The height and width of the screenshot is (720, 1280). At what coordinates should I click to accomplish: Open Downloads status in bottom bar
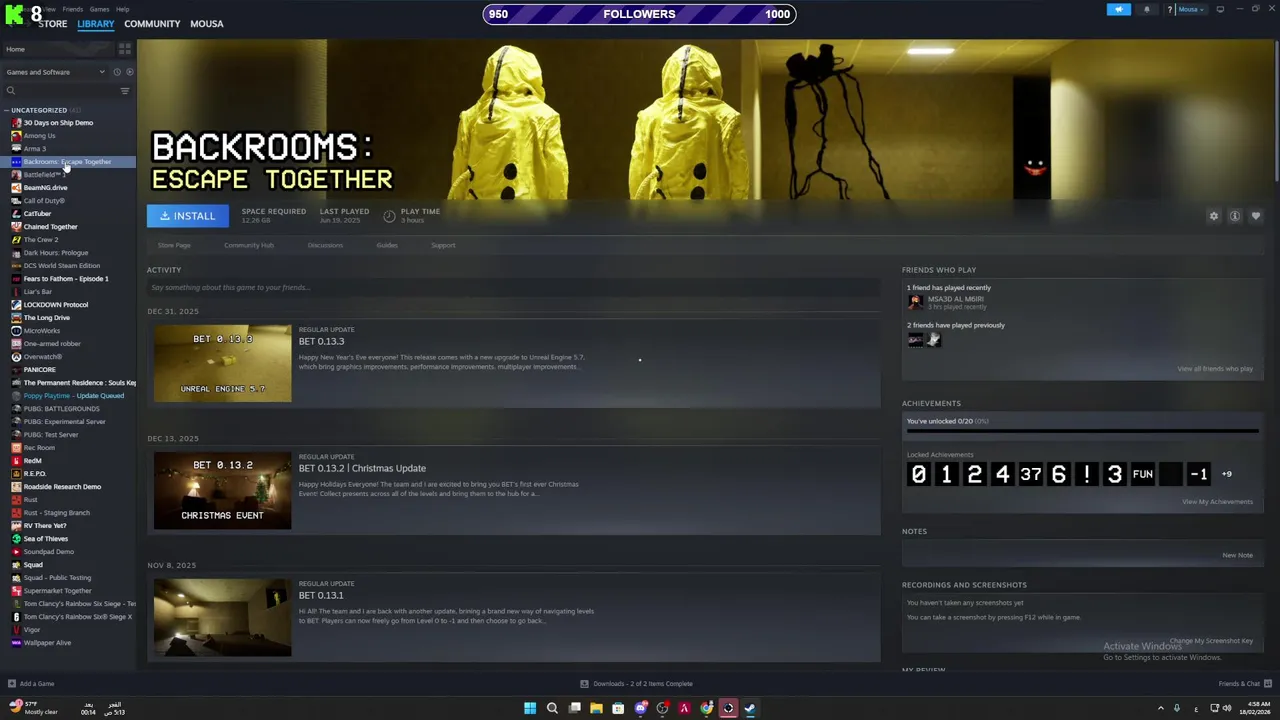pos(637,684)
